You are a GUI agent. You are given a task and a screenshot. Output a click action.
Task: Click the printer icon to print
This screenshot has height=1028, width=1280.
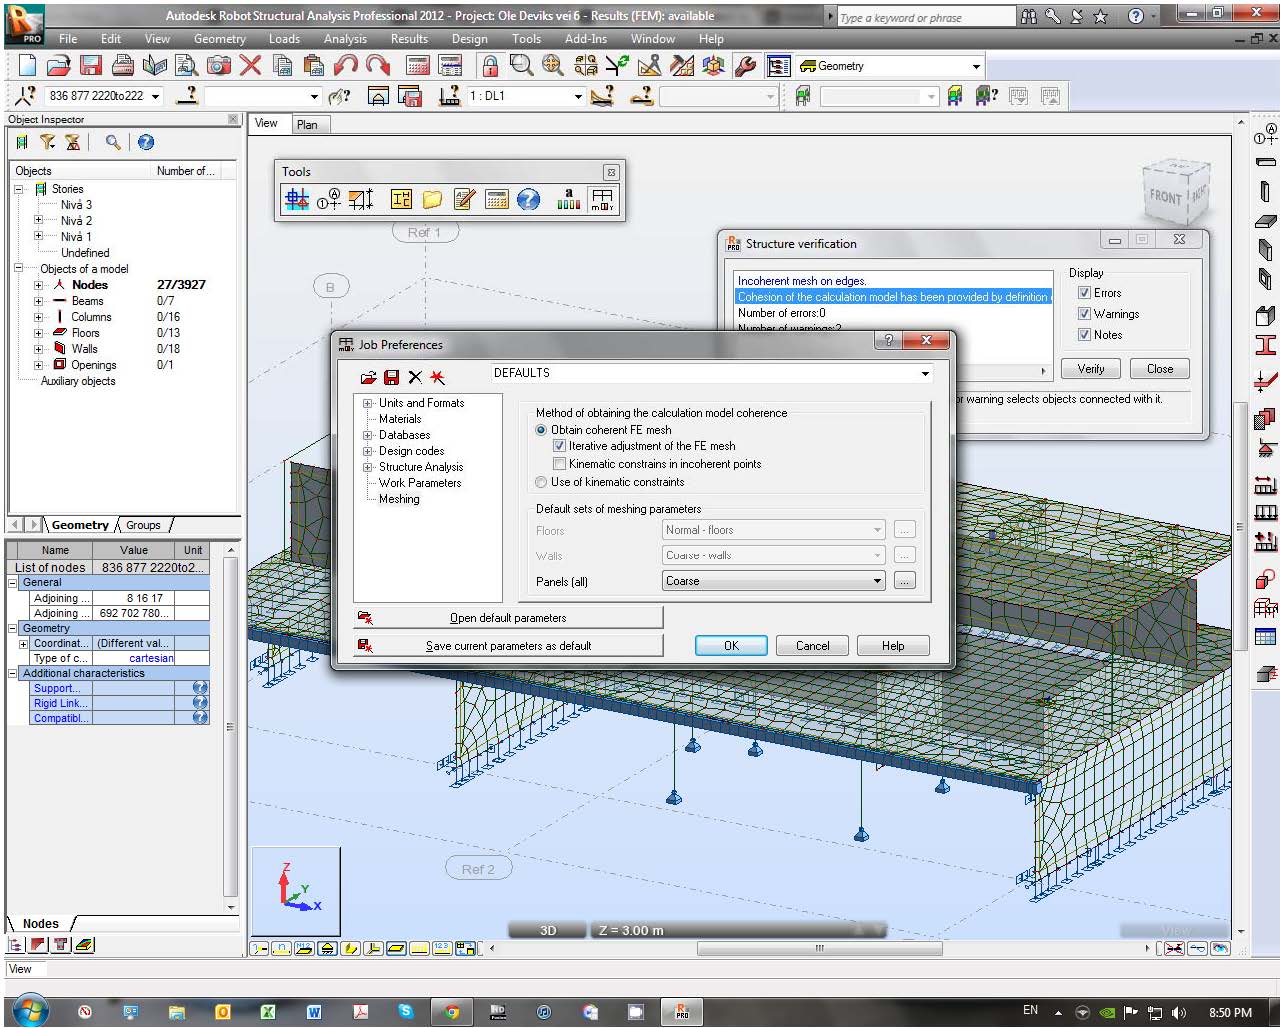pyautogui.click(x=122, y=65)
